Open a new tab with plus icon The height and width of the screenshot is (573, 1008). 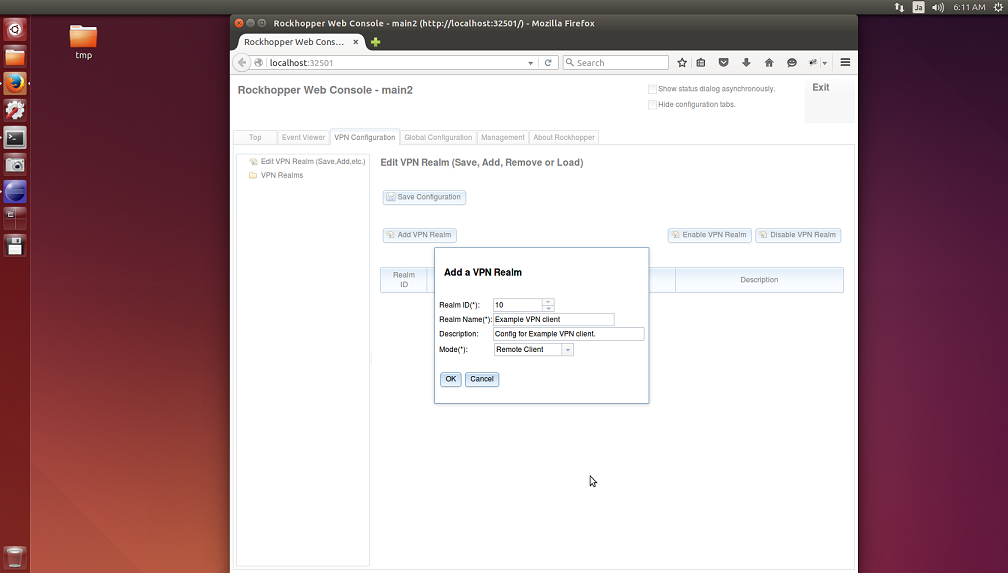pyautogui.click(x=376, y=42)
